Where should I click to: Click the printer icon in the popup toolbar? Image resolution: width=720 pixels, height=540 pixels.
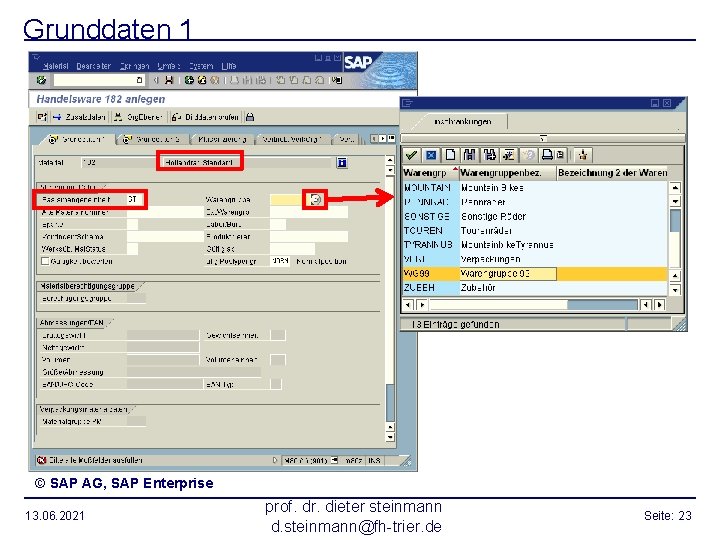click(x=547, y=155)
